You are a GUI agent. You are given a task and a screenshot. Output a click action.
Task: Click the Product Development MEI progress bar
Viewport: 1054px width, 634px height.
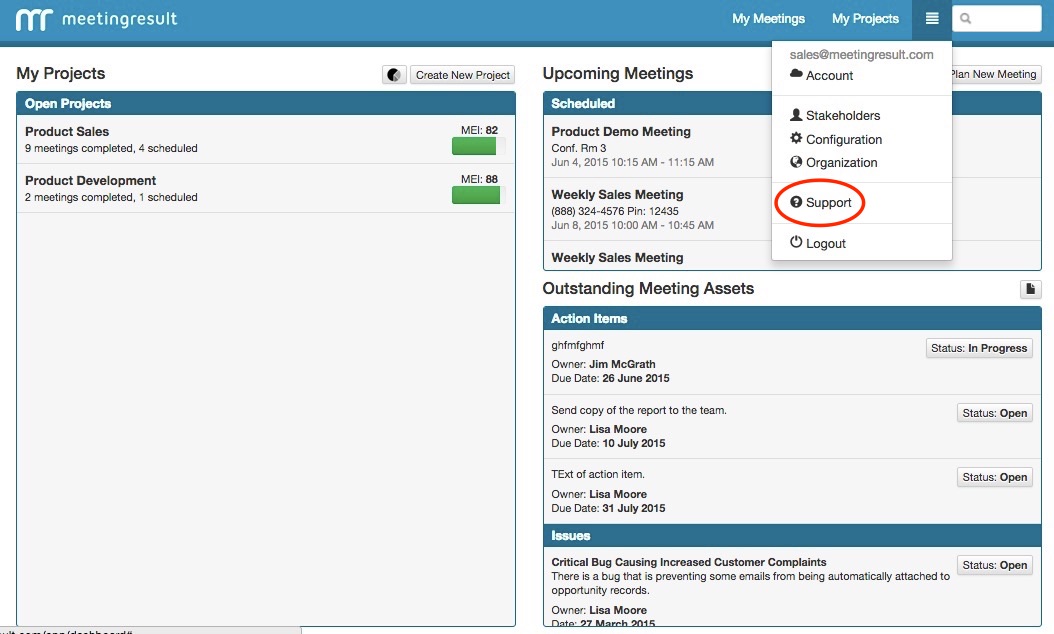[476, 195]
